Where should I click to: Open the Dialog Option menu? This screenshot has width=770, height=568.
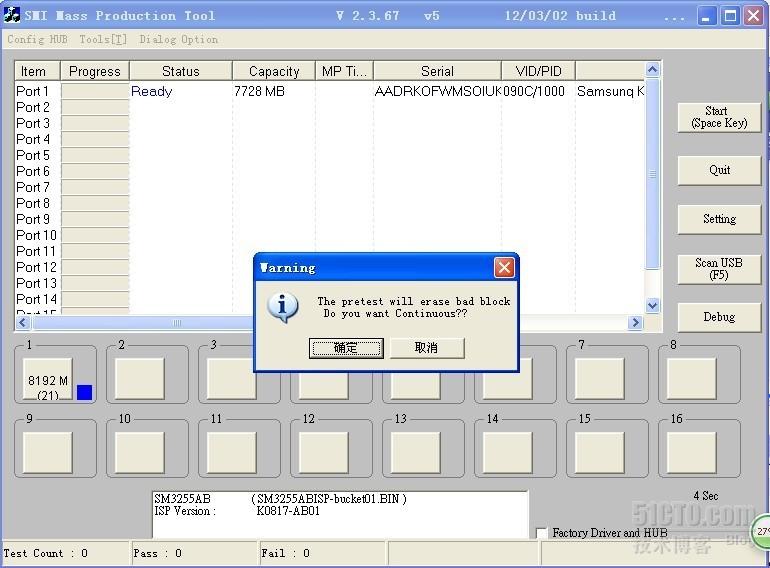pos(178,39)
